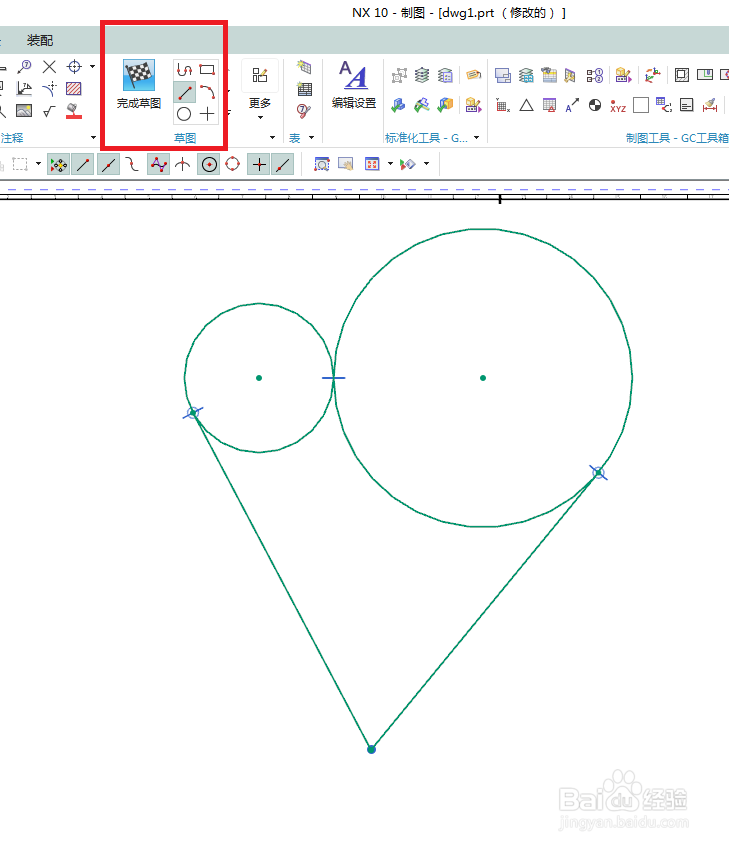Viewport: 729px width, 848px height.
Task: Click the tabular note table icon
Action: click(304, 67)
